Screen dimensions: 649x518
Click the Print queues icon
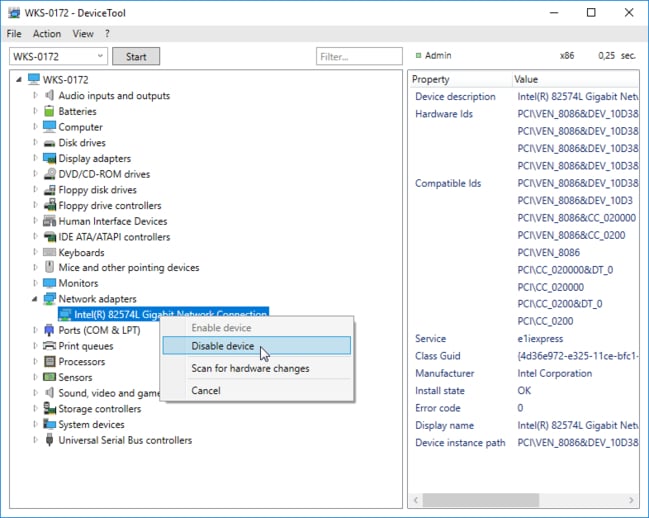(x=49, y=346)
